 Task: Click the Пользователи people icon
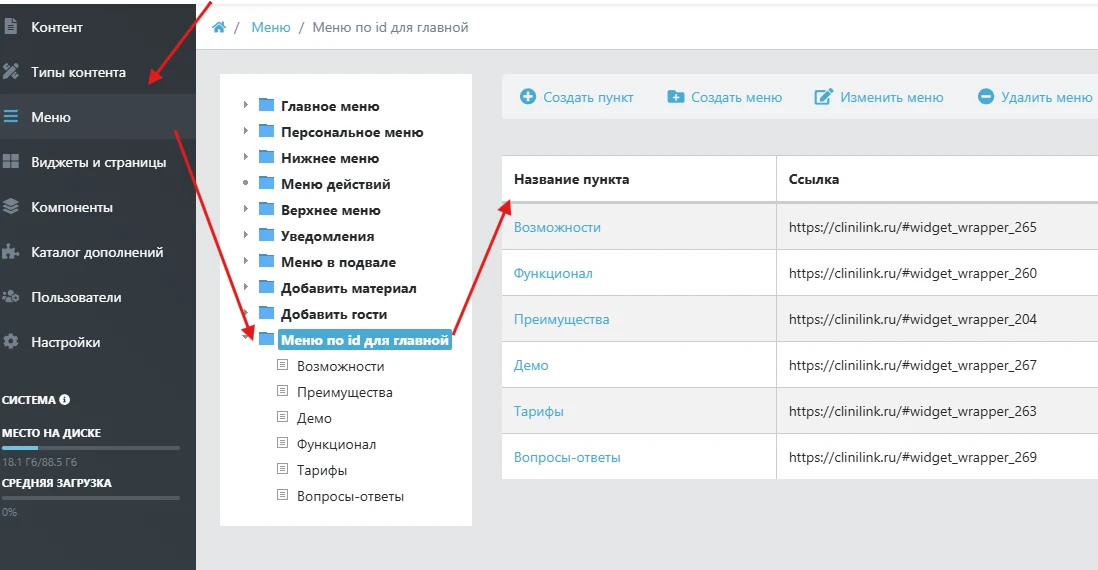pos(11,297)
